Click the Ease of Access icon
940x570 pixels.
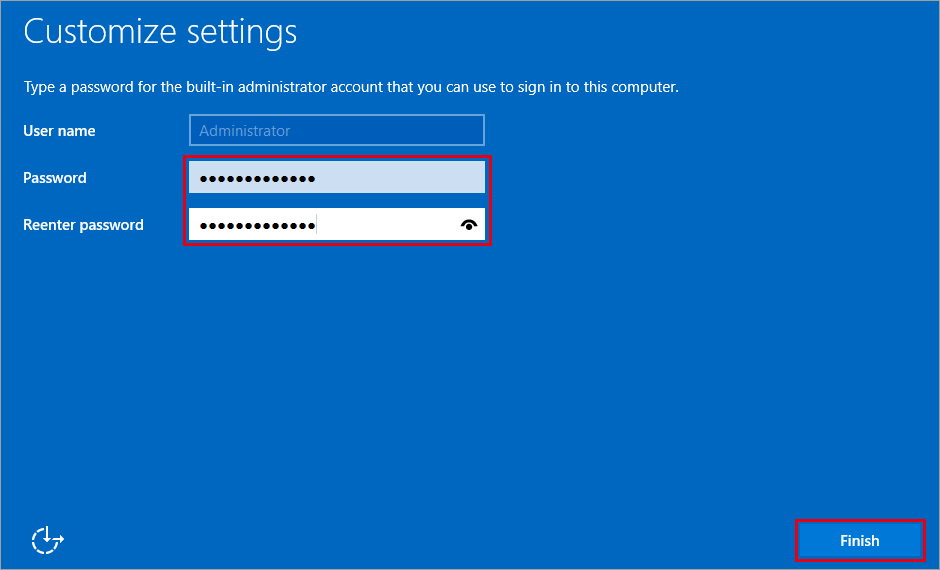[47, 540]
